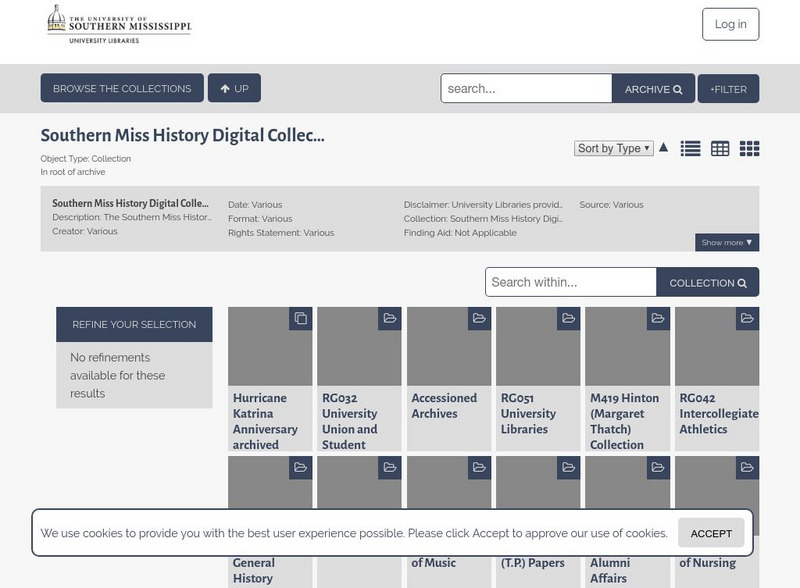Click the Log in button

click(x=730, y=24)
